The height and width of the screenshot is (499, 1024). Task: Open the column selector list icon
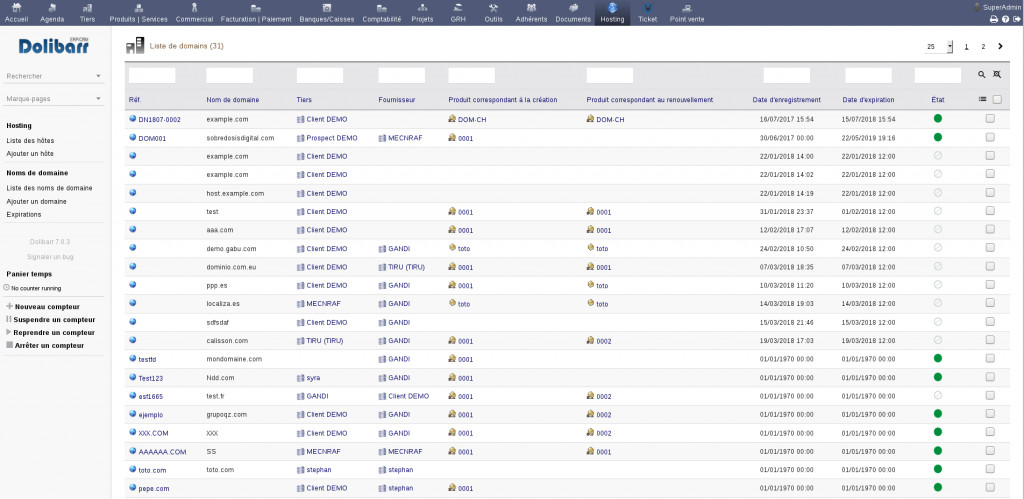pos(982,99)
